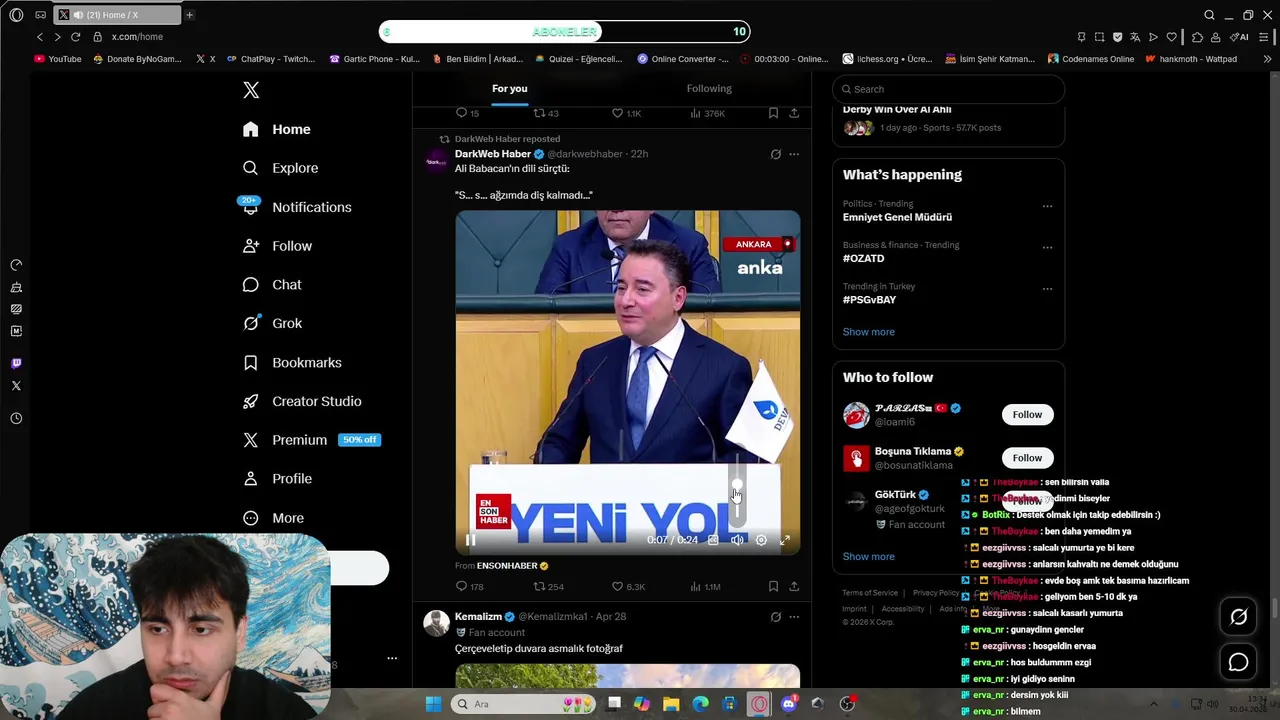Open options for Emniyet Genel Müdürü trend

pyautogui.click(x=1047, y=207)
